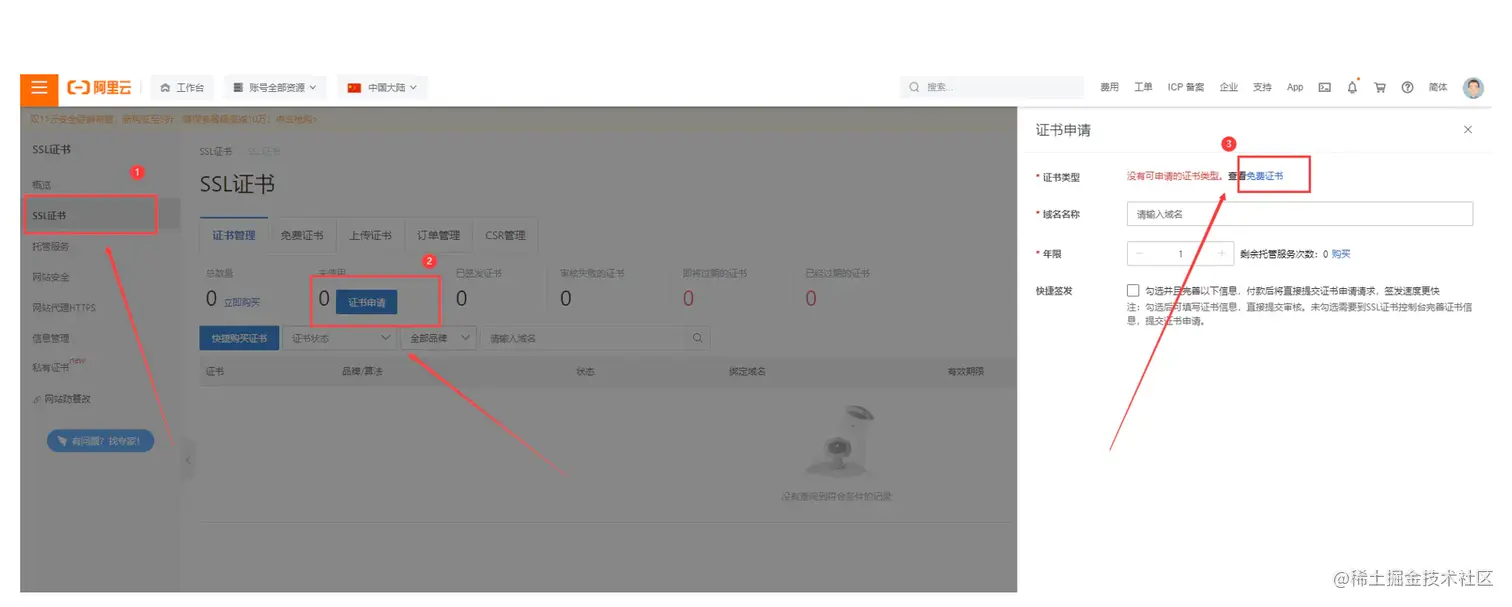The height and width of the screenshot is (607, 1512).
Task: Open the 全部品牌 brand dropdown
Action: tap(438, 338)
